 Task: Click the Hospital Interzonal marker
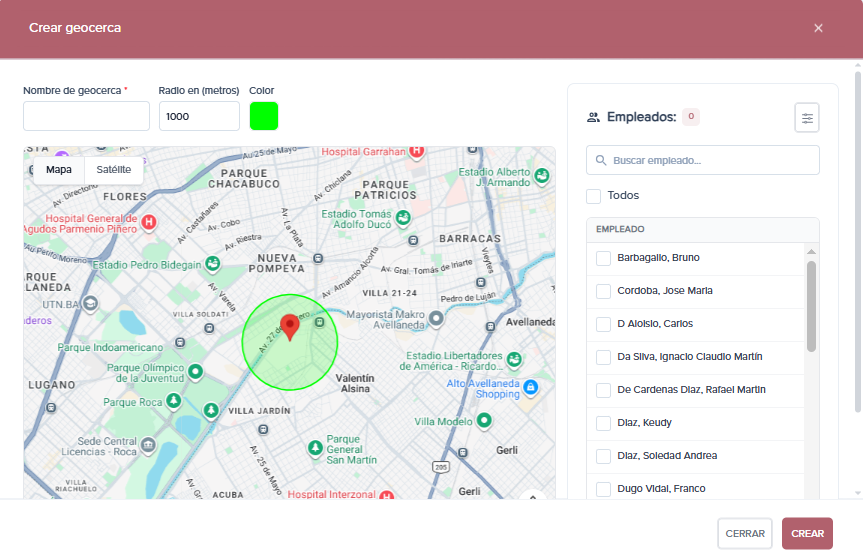(x=387, y=496)
